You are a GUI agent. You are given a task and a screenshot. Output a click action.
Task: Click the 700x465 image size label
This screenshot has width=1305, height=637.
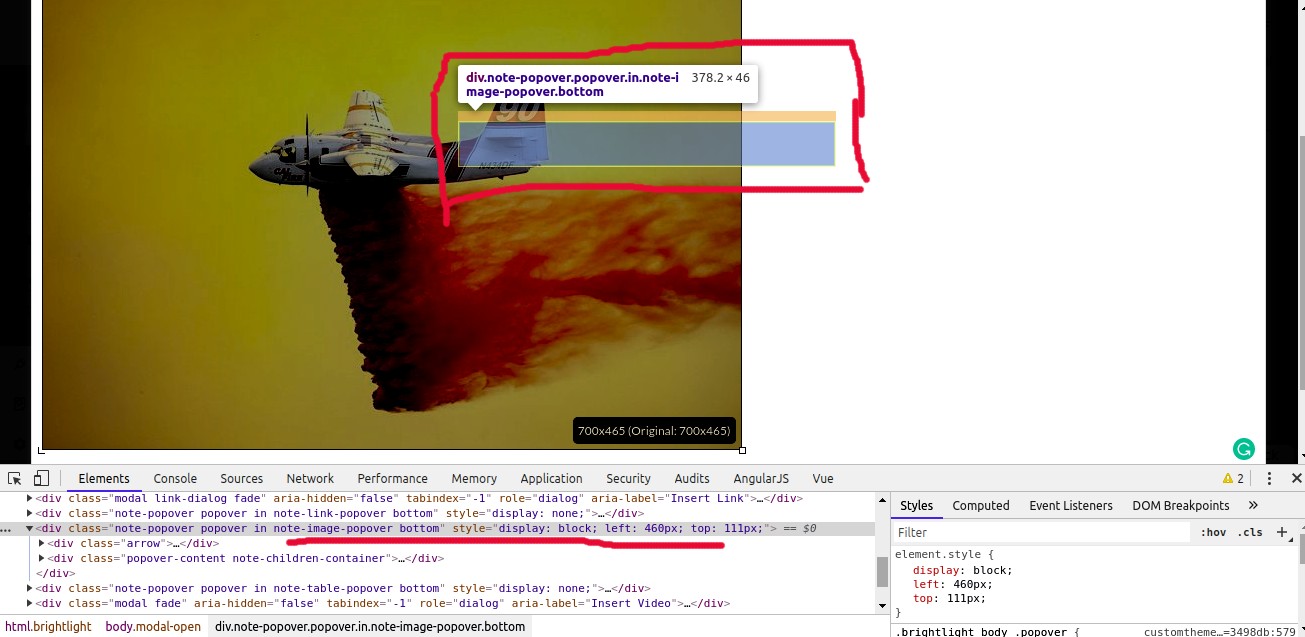click(654, 431)
